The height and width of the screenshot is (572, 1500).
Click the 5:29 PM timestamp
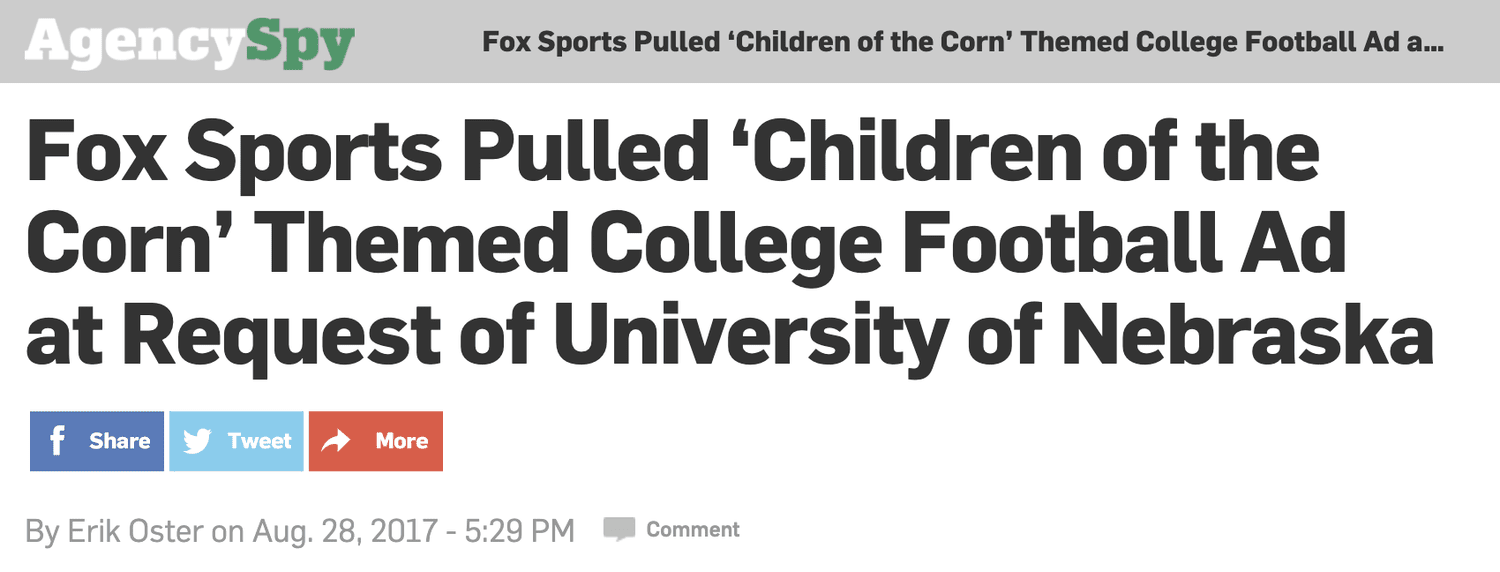tap(521, 530)
